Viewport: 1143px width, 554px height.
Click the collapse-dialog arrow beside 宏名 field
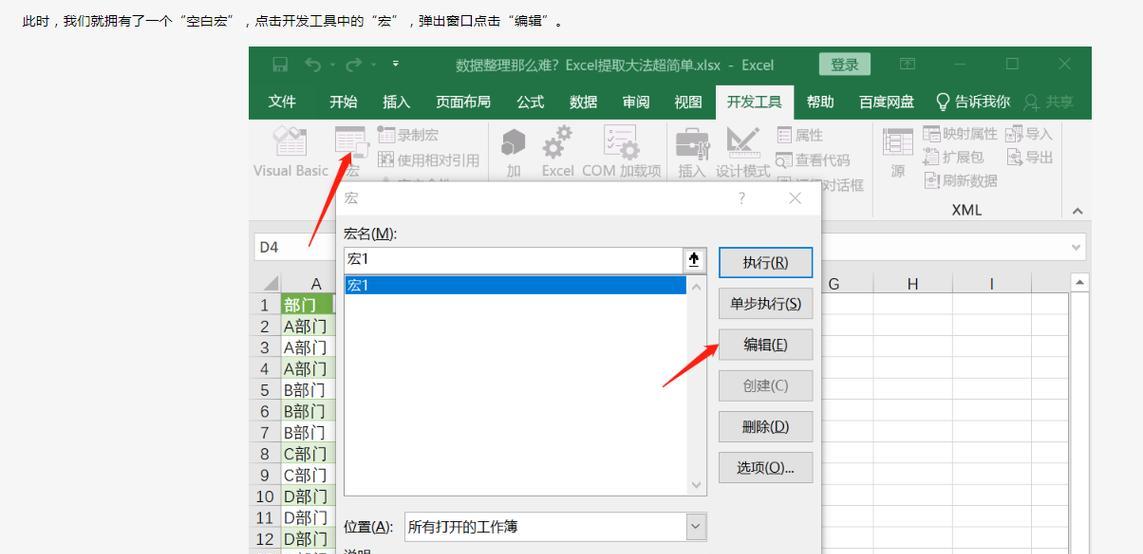[x=694, y=260]
